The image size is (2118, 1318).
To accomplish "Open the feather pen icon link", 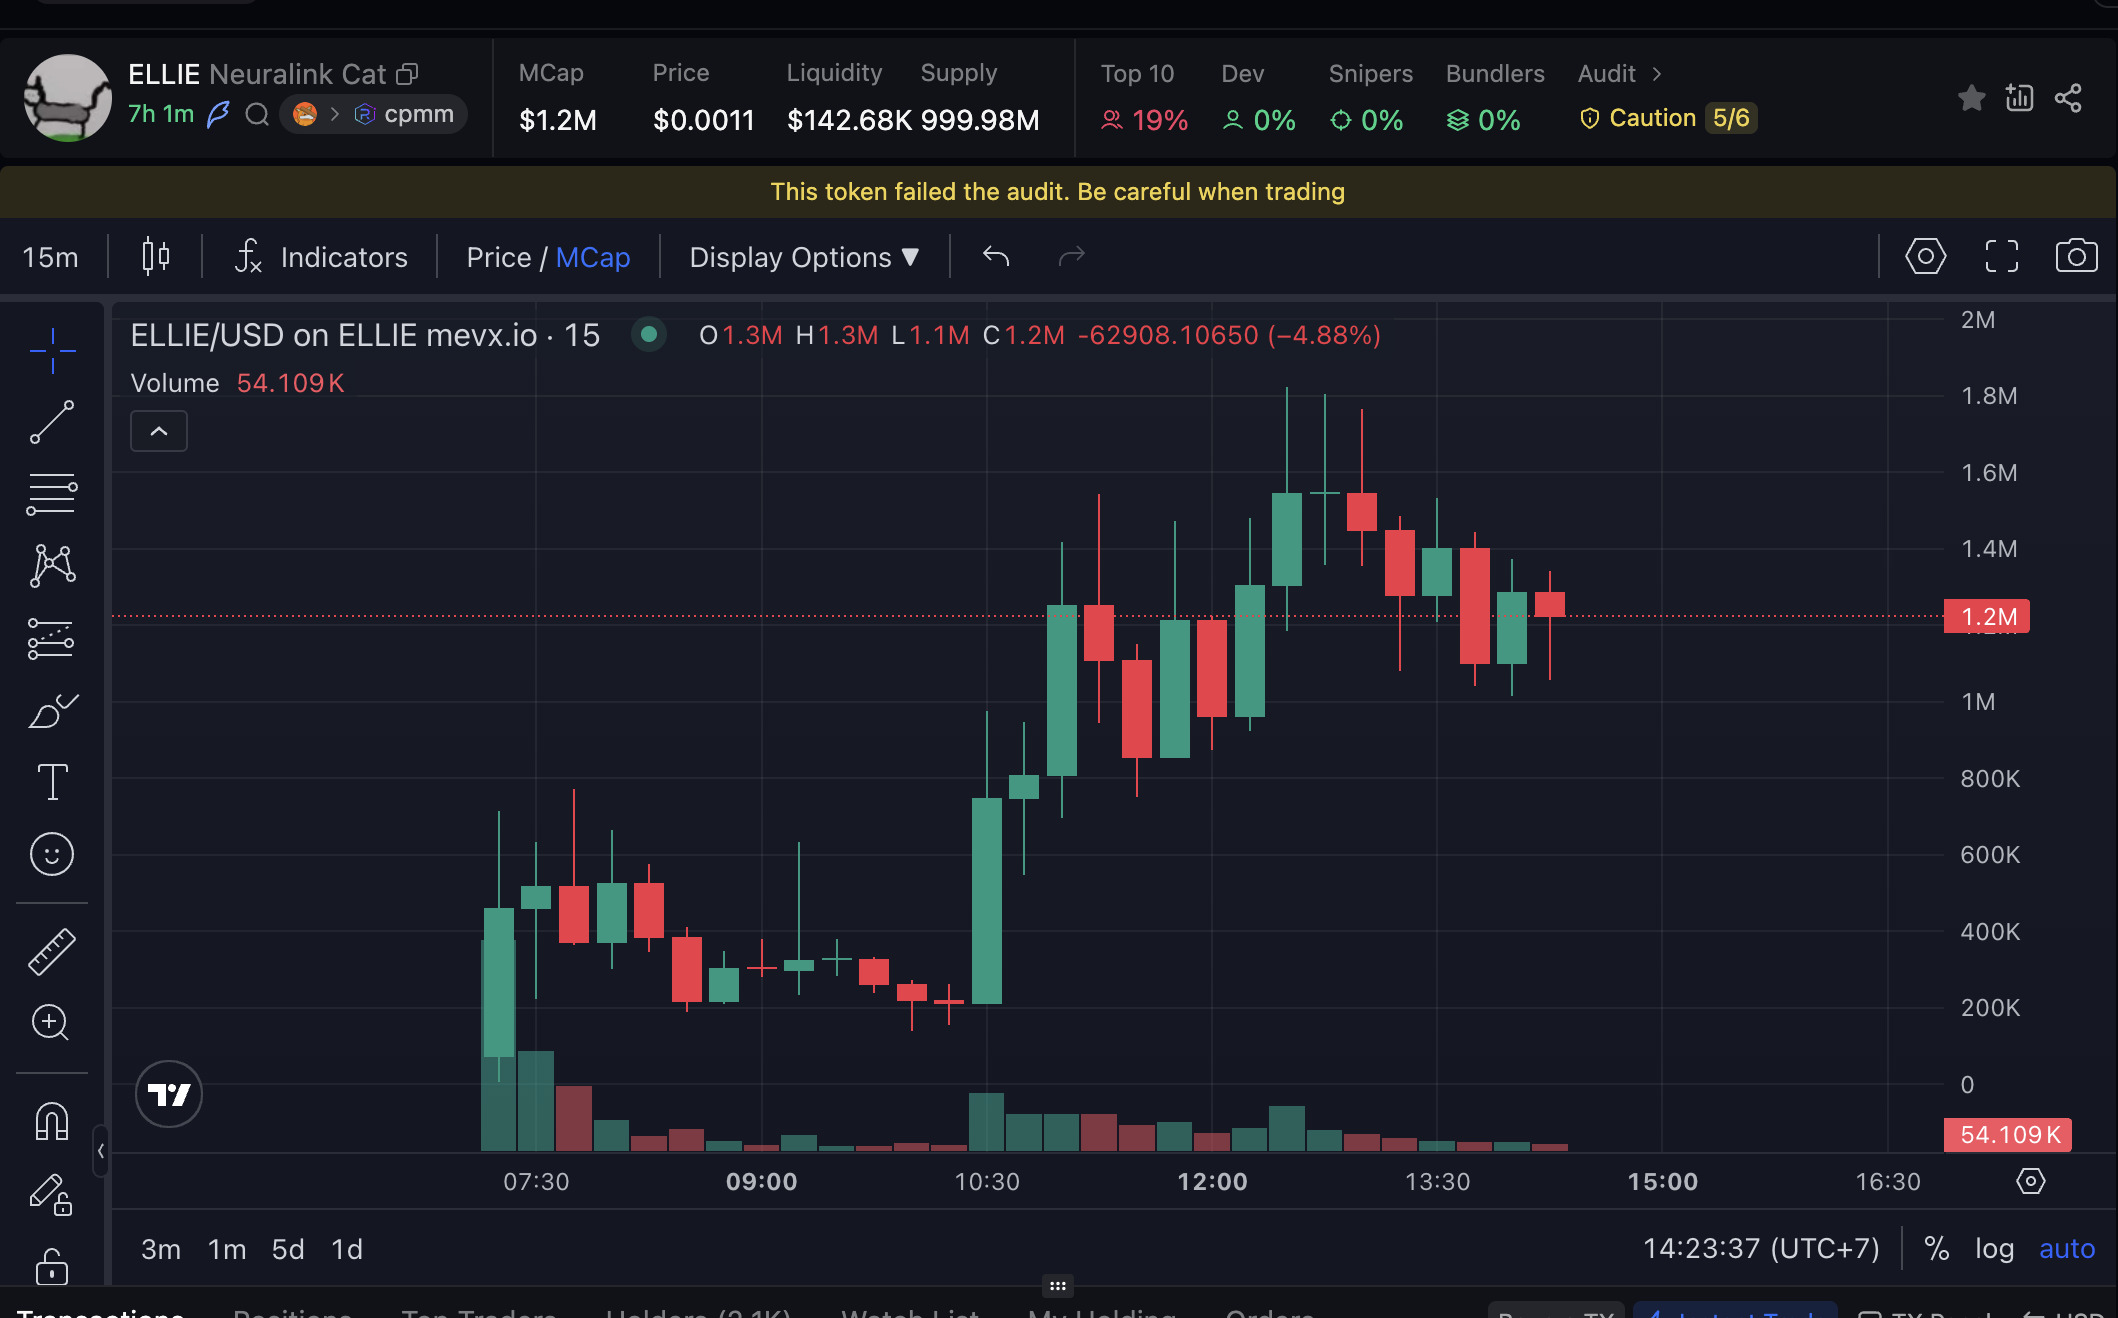I will click(218, 115).
